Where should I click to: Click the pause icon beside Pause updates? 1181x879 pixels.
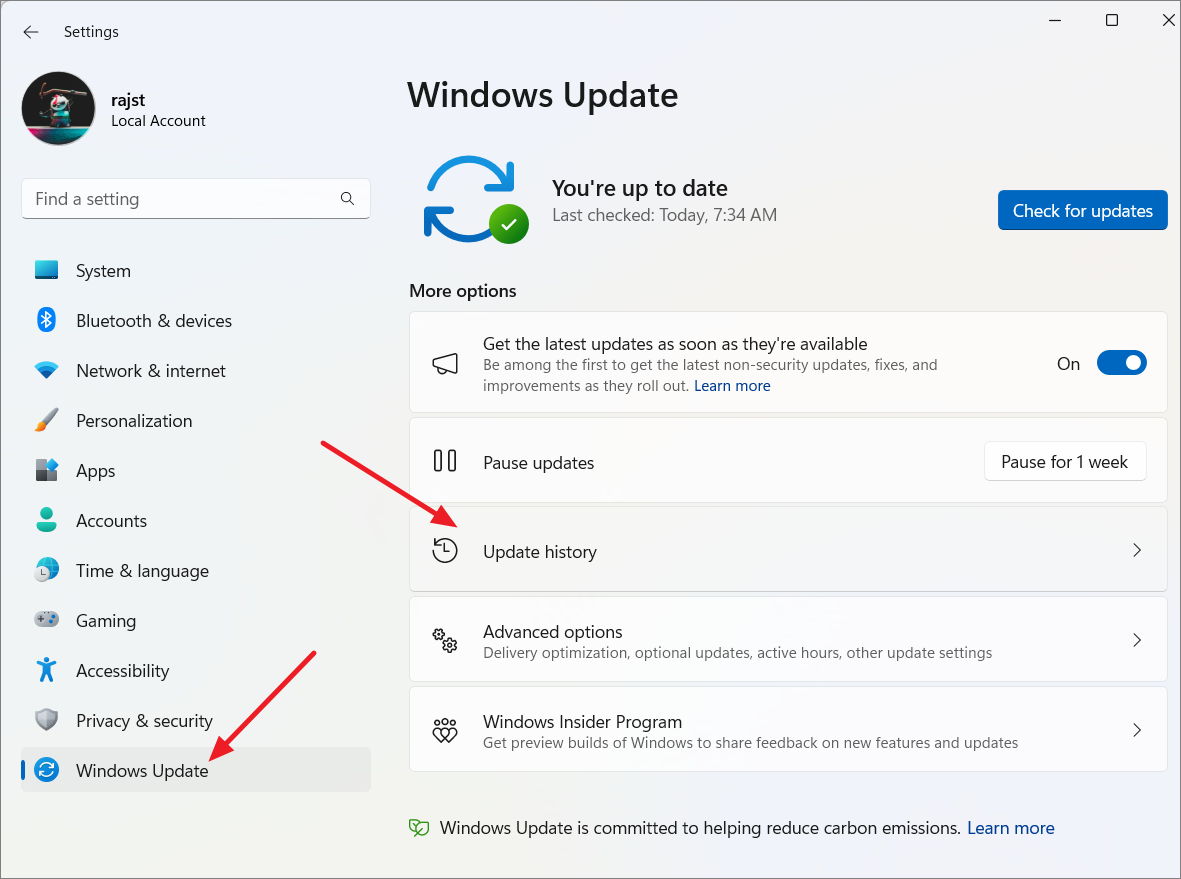445,460
